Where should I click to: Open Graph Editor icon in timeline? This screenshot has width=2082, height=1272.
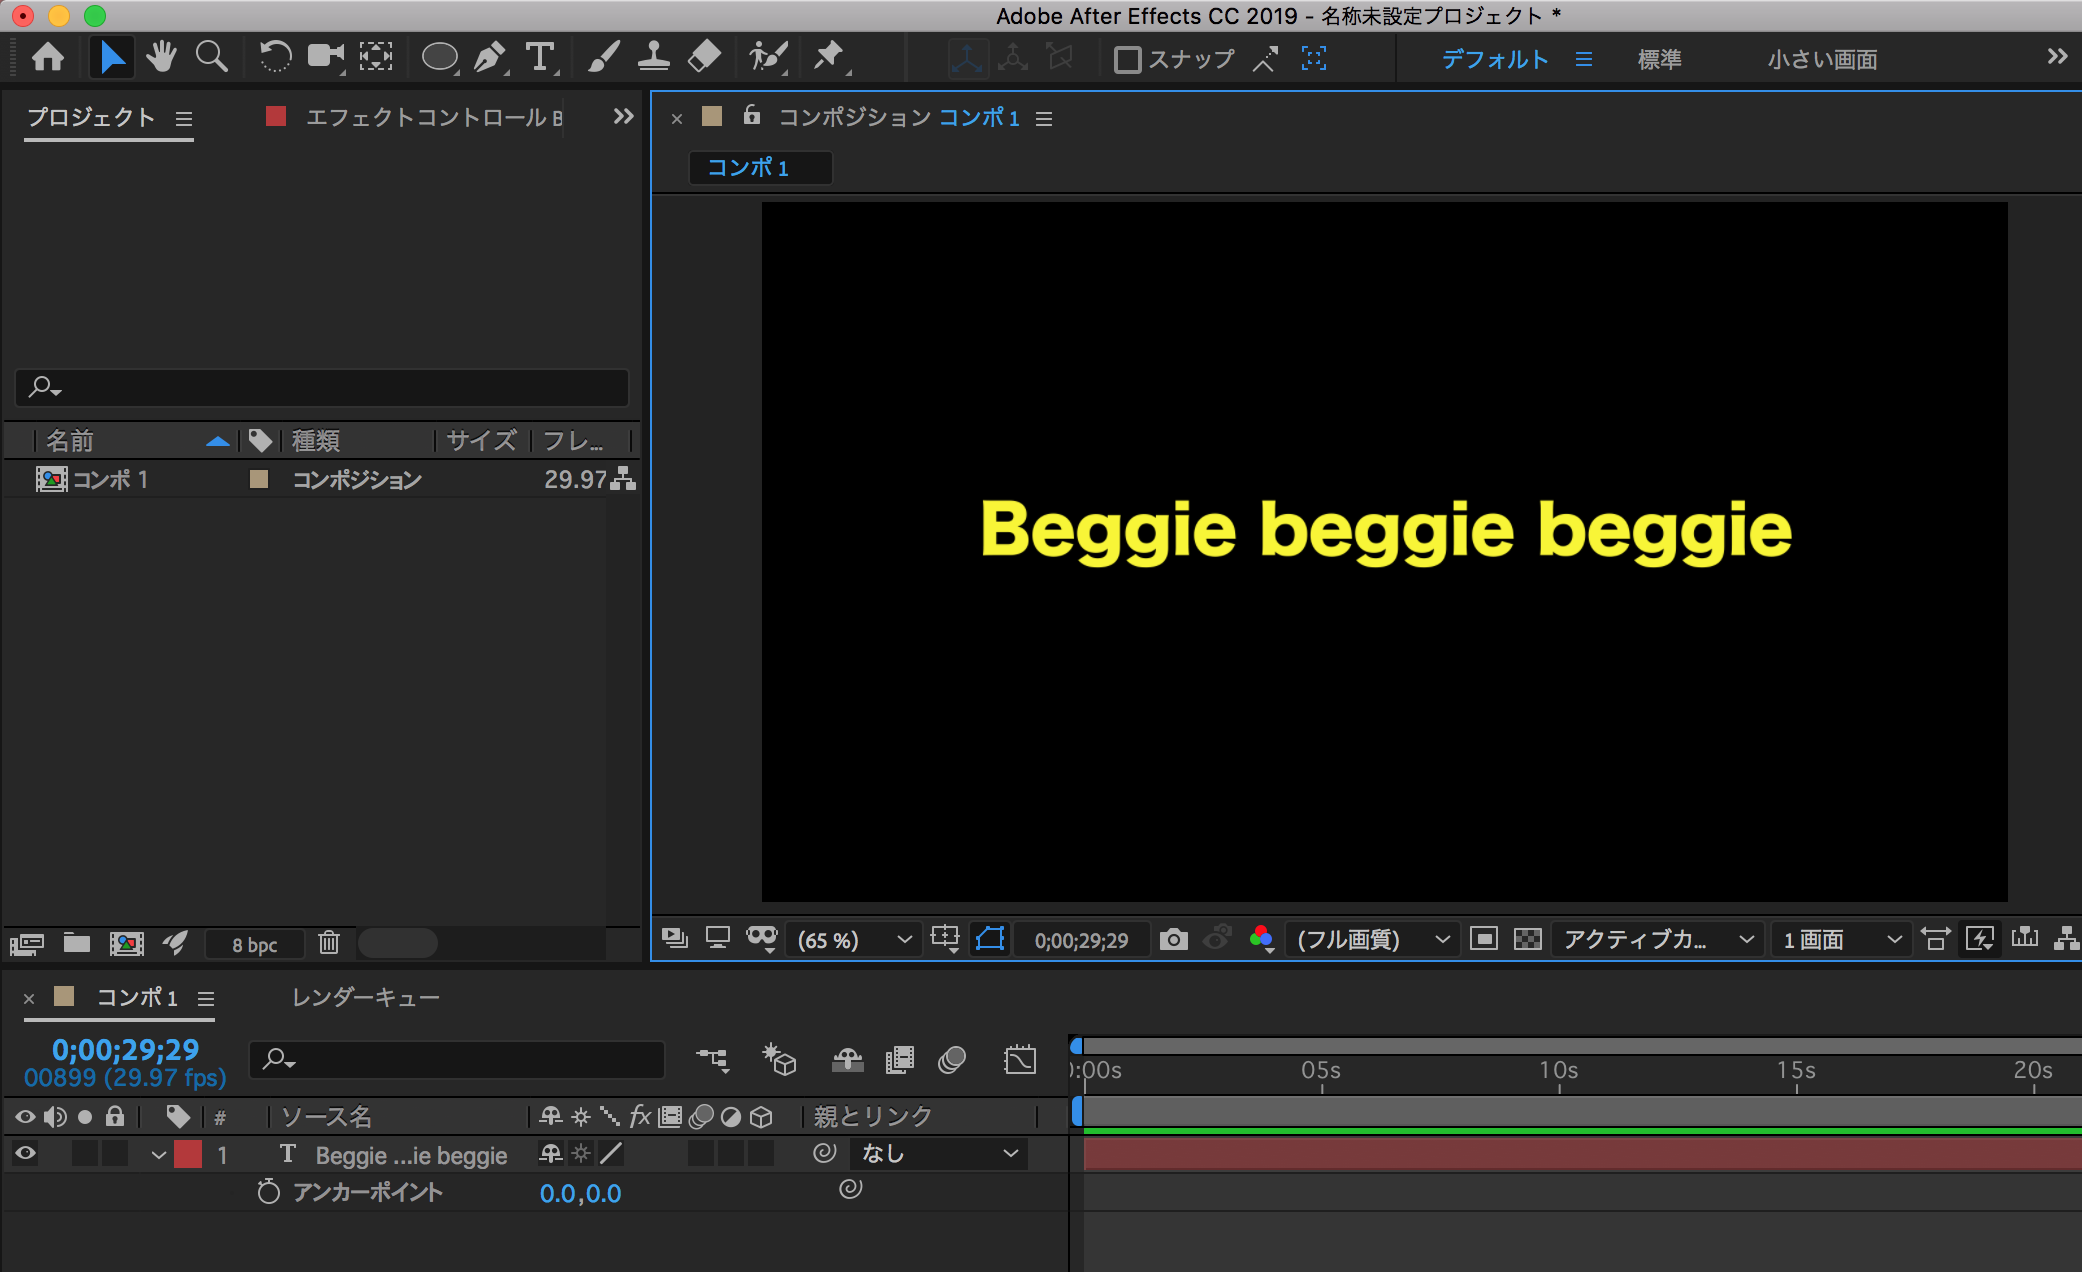[1020, 1060]
